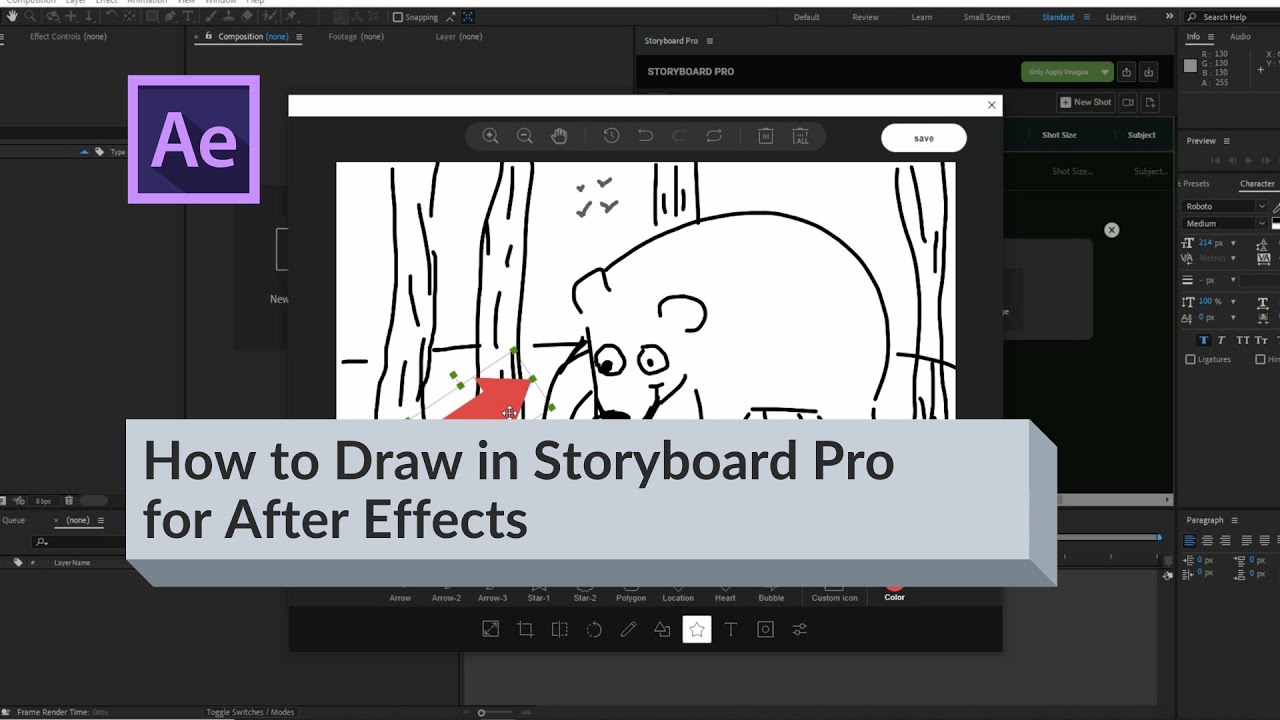Expand the workspace overflow chevrons
Viewport: 1280px width, 720px height.
pyautogui.click(x=1169, y=17)
